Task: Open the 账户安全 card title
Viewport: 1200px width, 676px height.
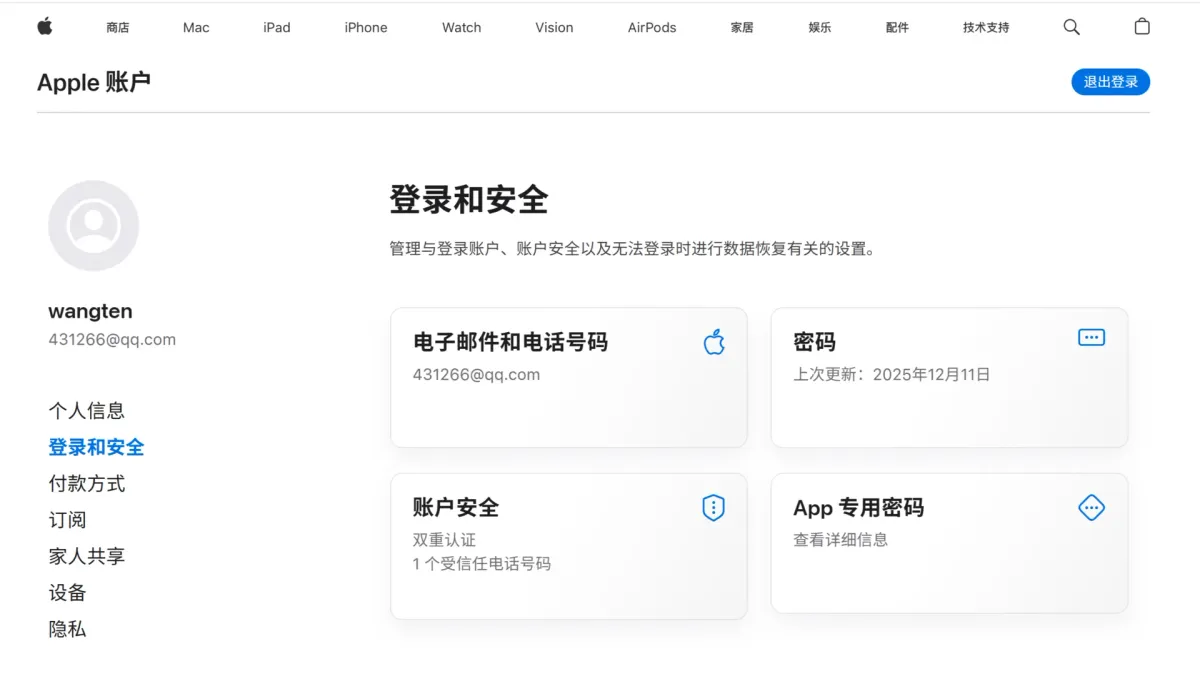Action: click(456, 508)
